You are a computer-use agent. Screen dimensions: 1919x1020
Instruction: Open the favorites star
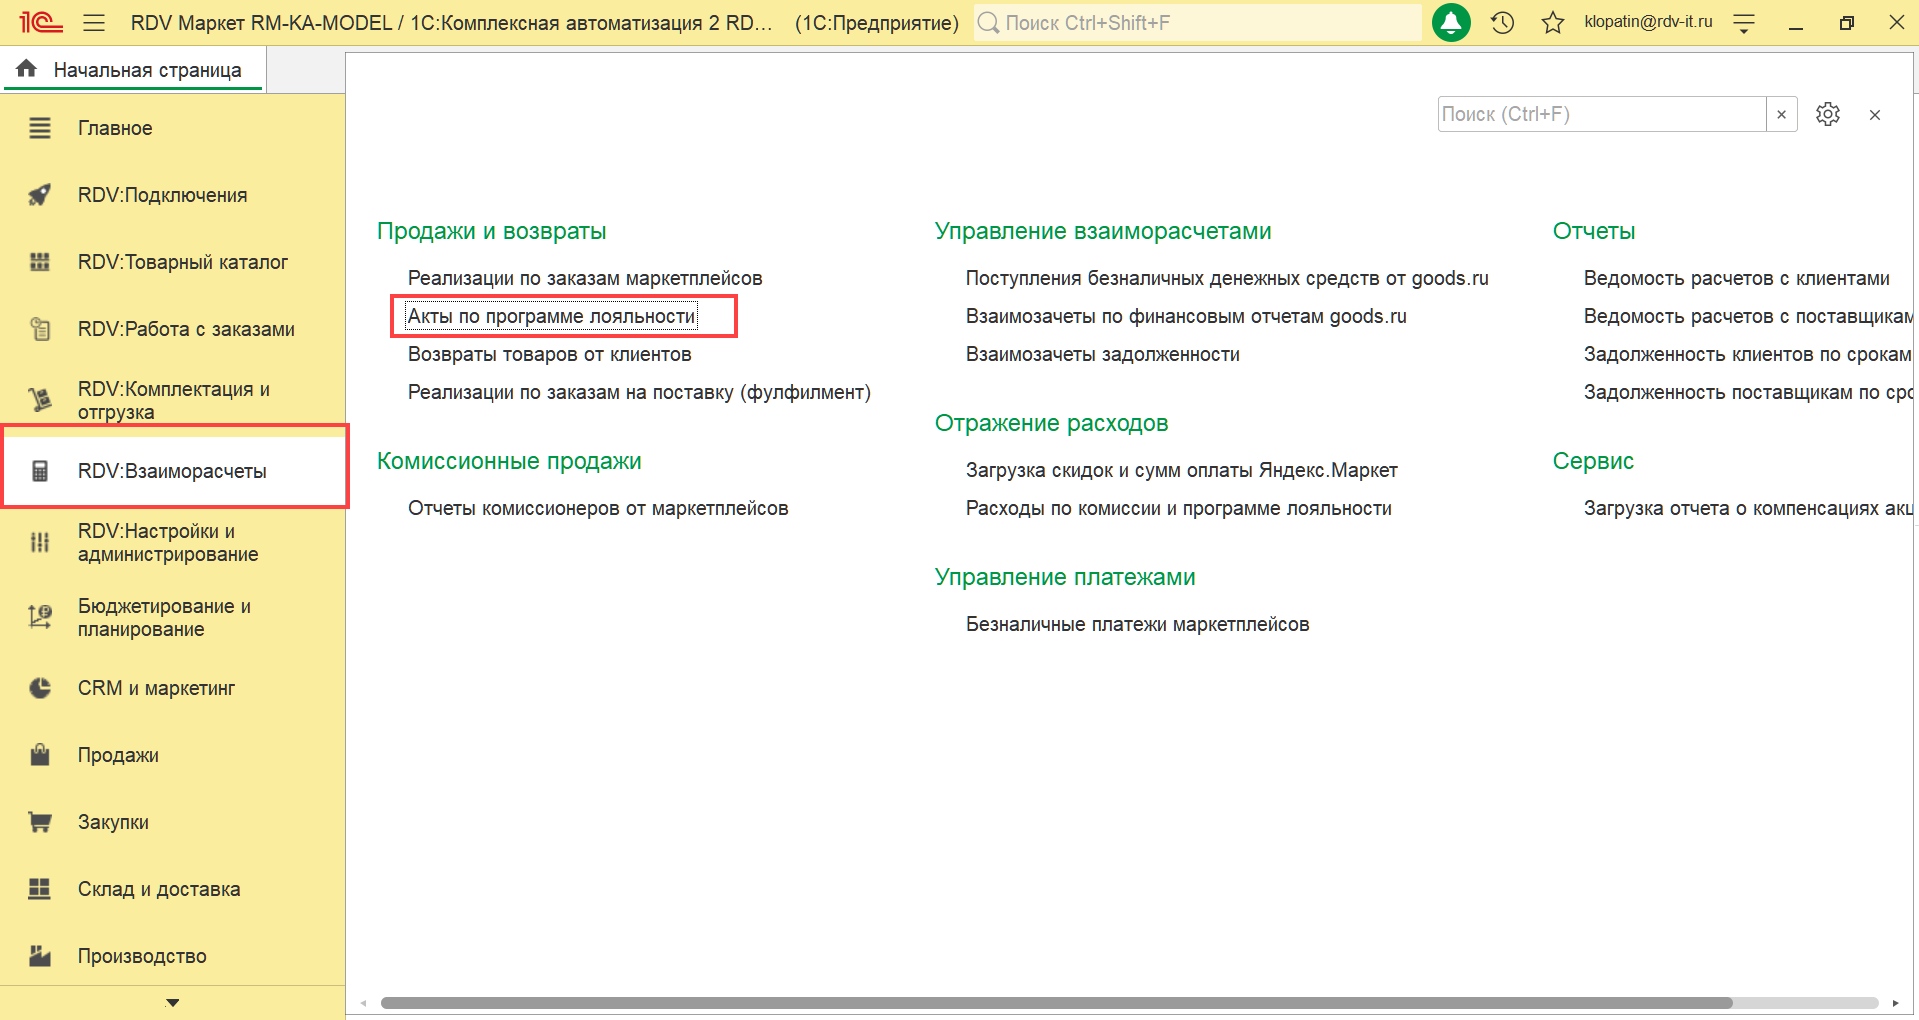tap(1552, 22)
